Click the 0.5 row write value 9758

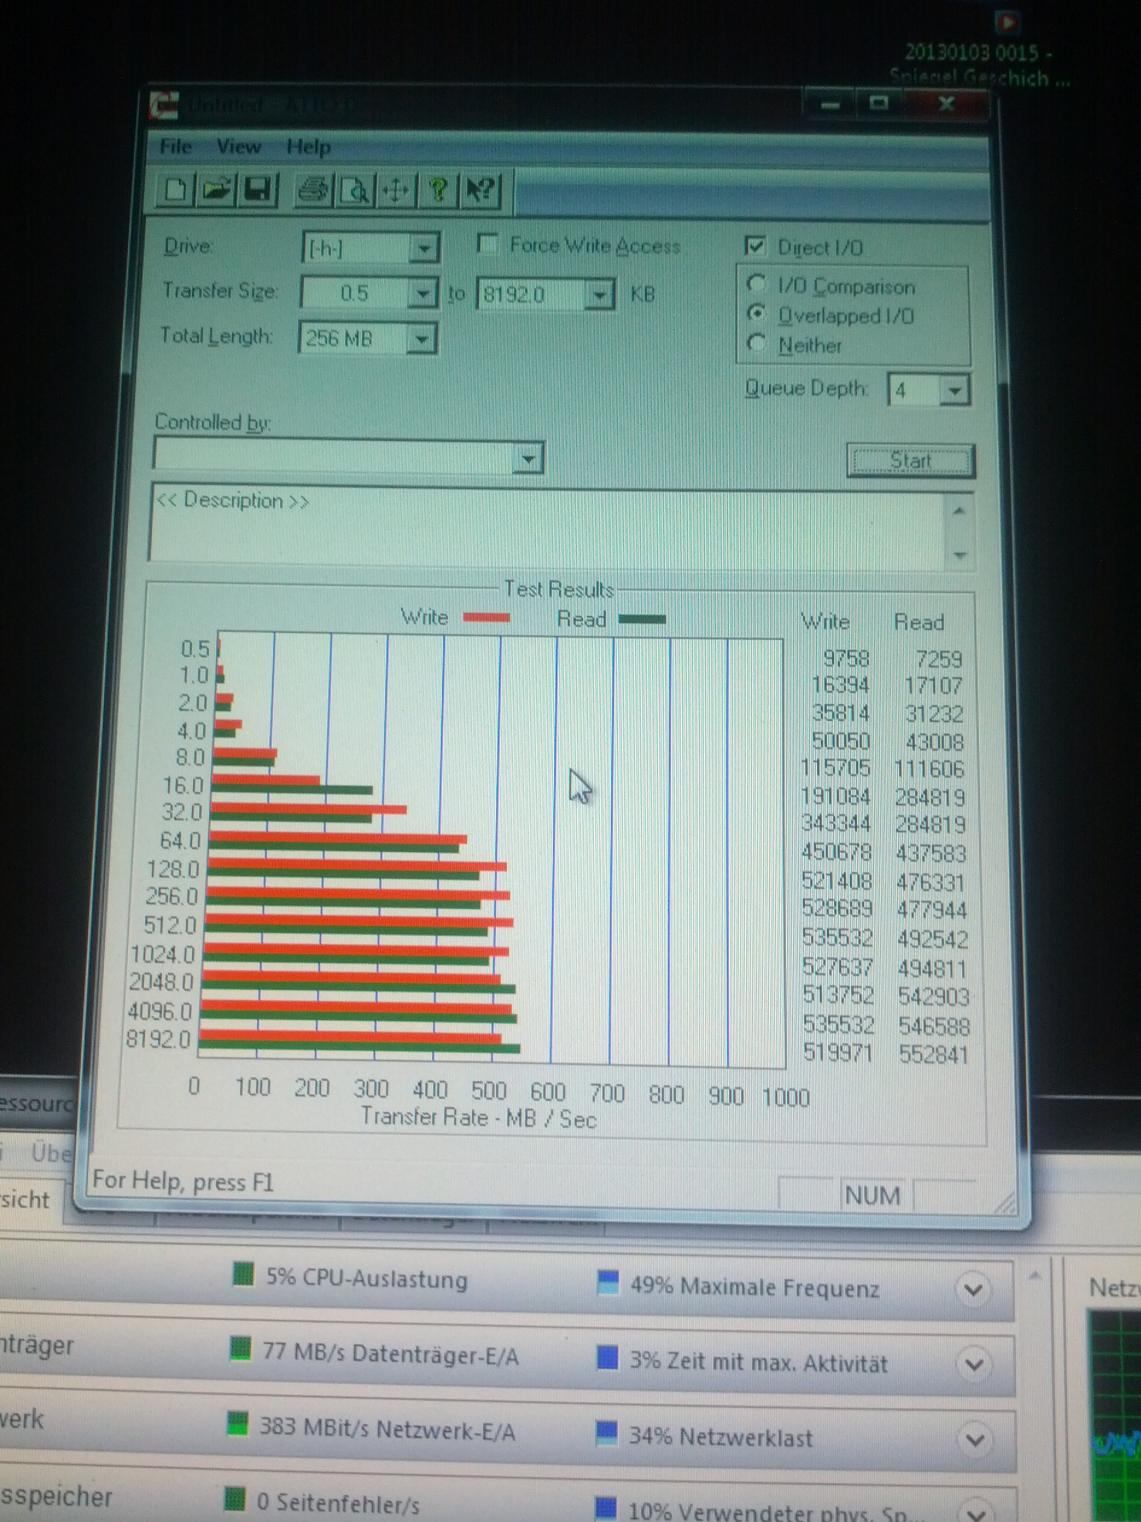point(846,658)
